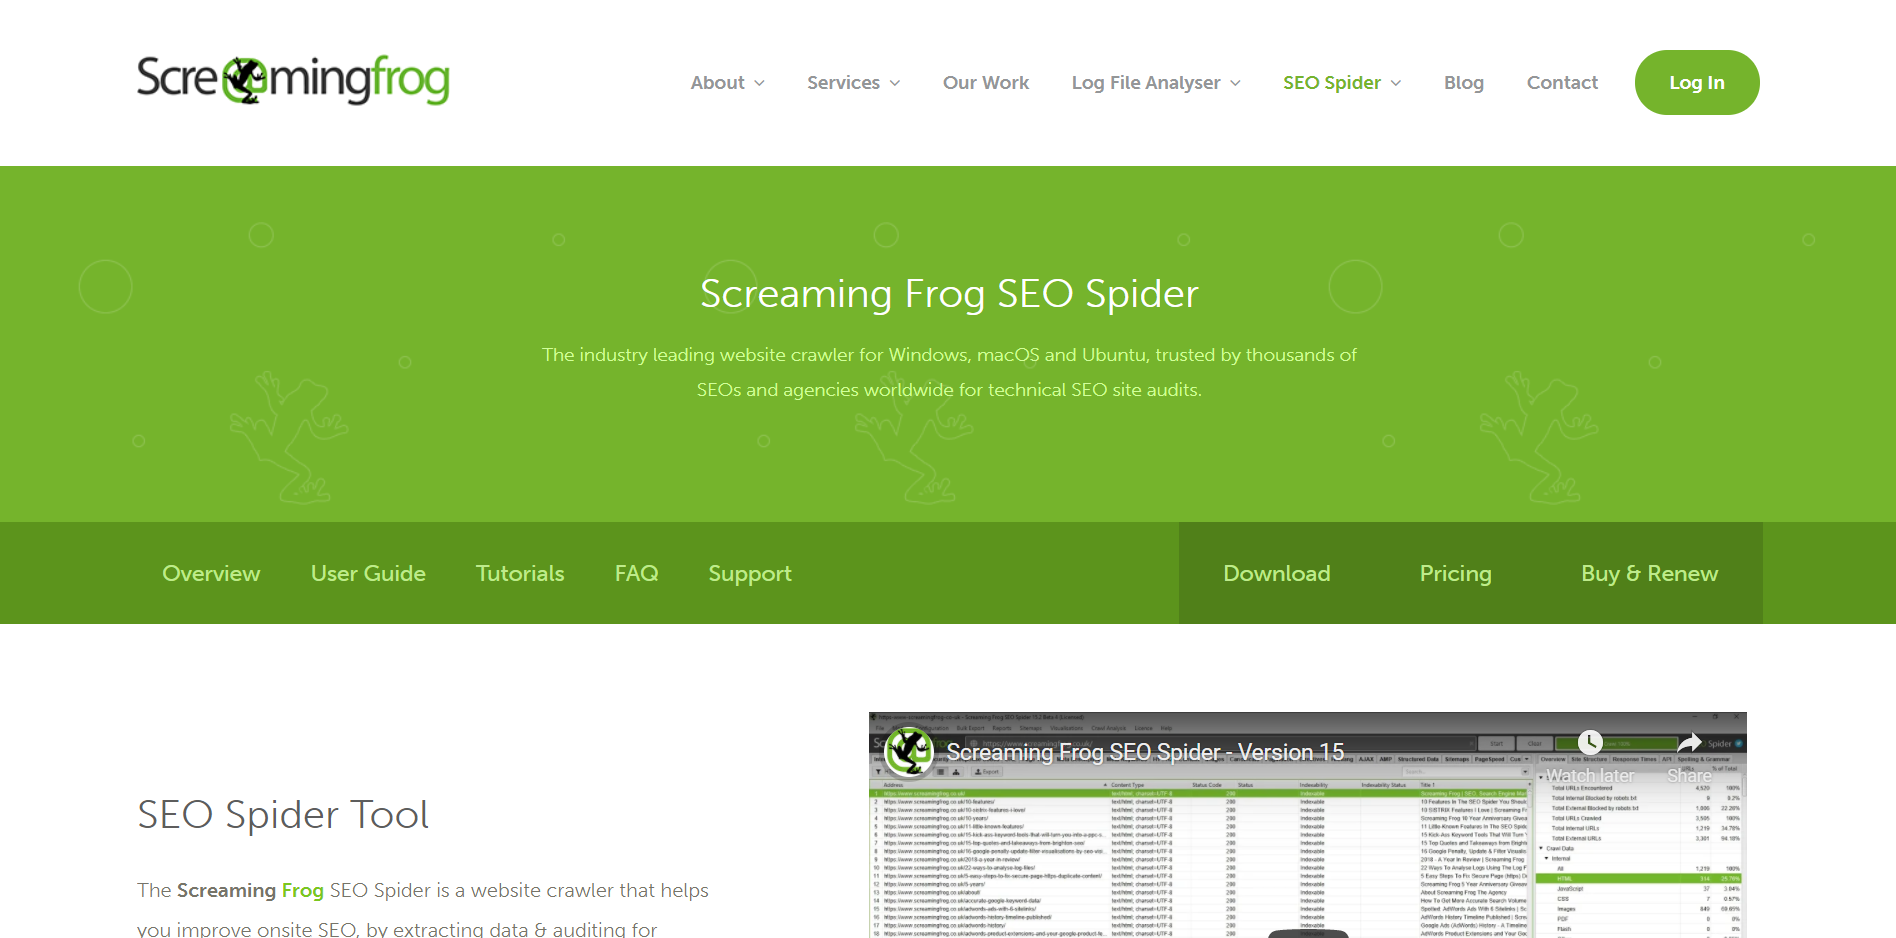Screen dimensions: 1896x938
Task: Open the FAQ tab
Action: pyautogui.click(x=637, y=573)
